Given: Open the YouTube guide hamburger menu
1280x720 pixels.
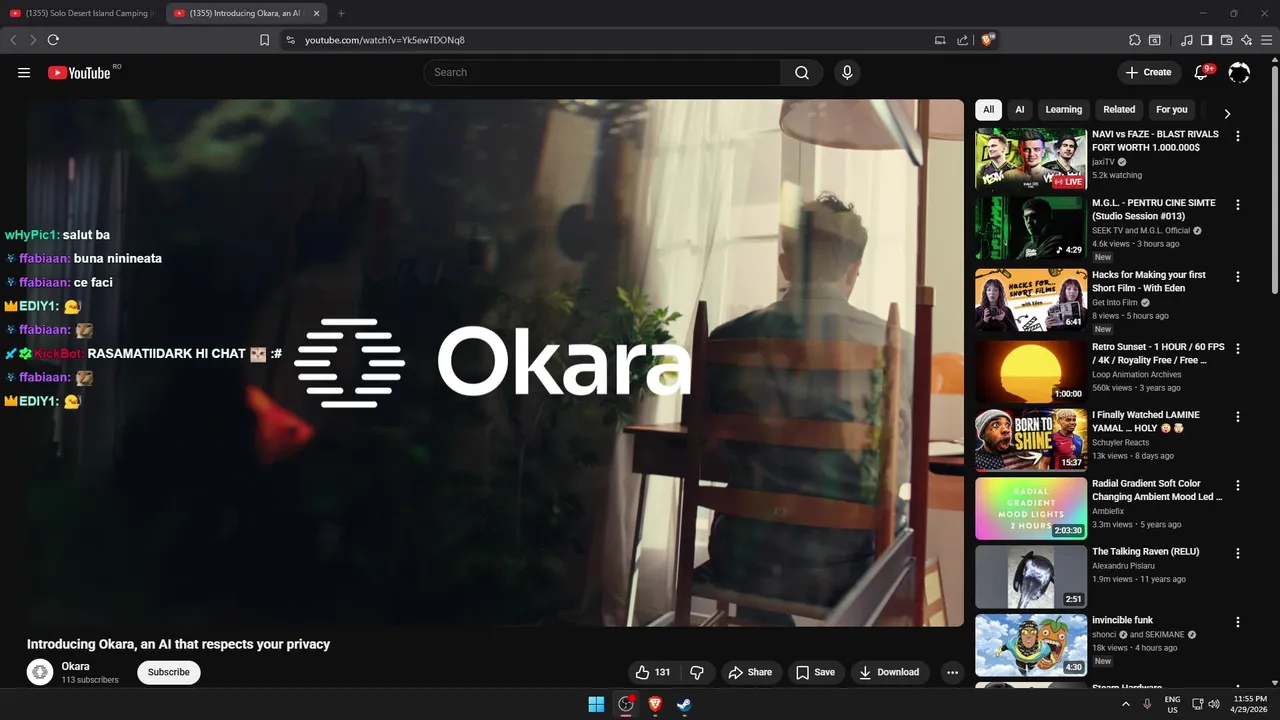Looking at the screenshot, I should 24,72.
